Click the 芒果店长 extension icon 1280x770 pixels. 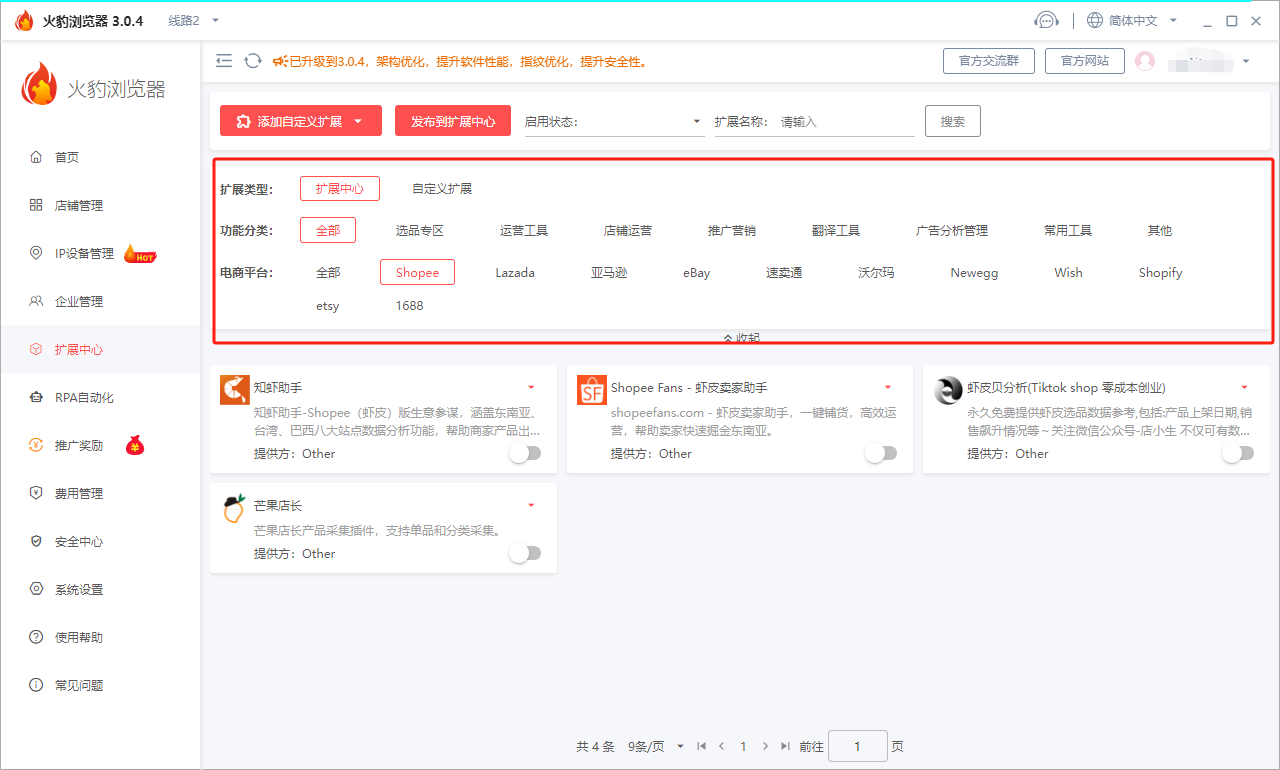pyautogui.click(x=234, y=509)
